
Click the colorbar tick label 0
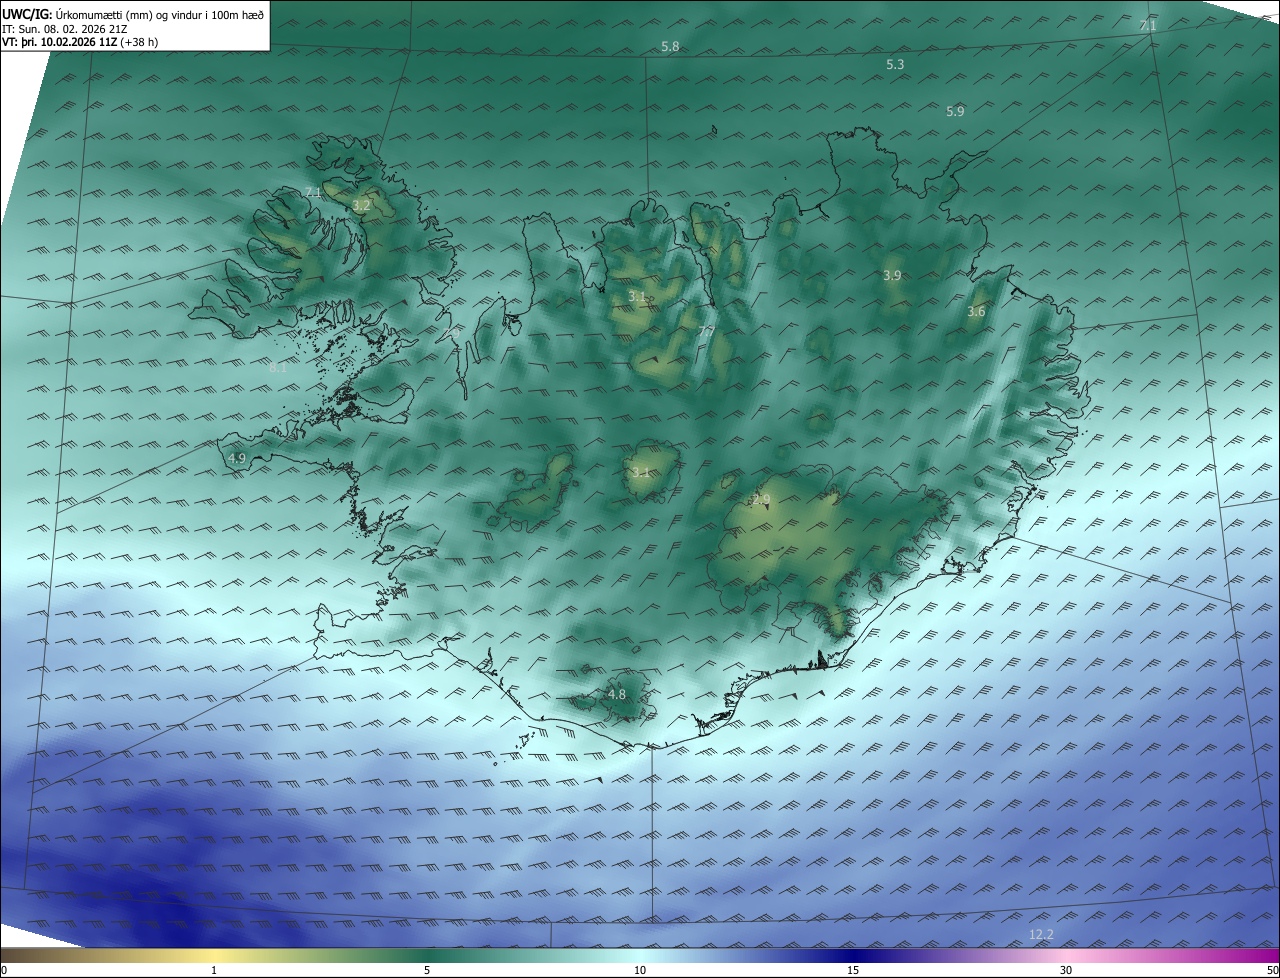coord(3,970)
